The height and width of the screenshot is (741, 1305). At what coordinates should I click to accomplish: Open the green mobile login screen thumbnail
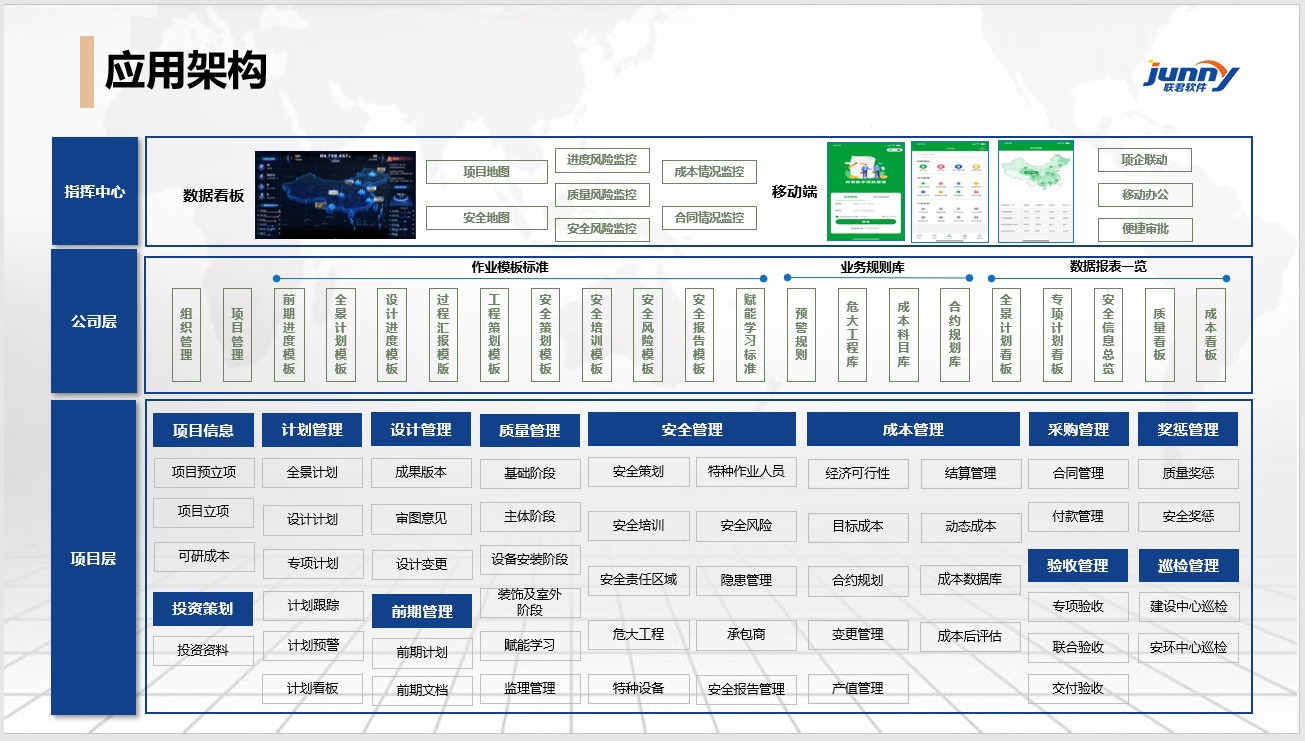865,192
